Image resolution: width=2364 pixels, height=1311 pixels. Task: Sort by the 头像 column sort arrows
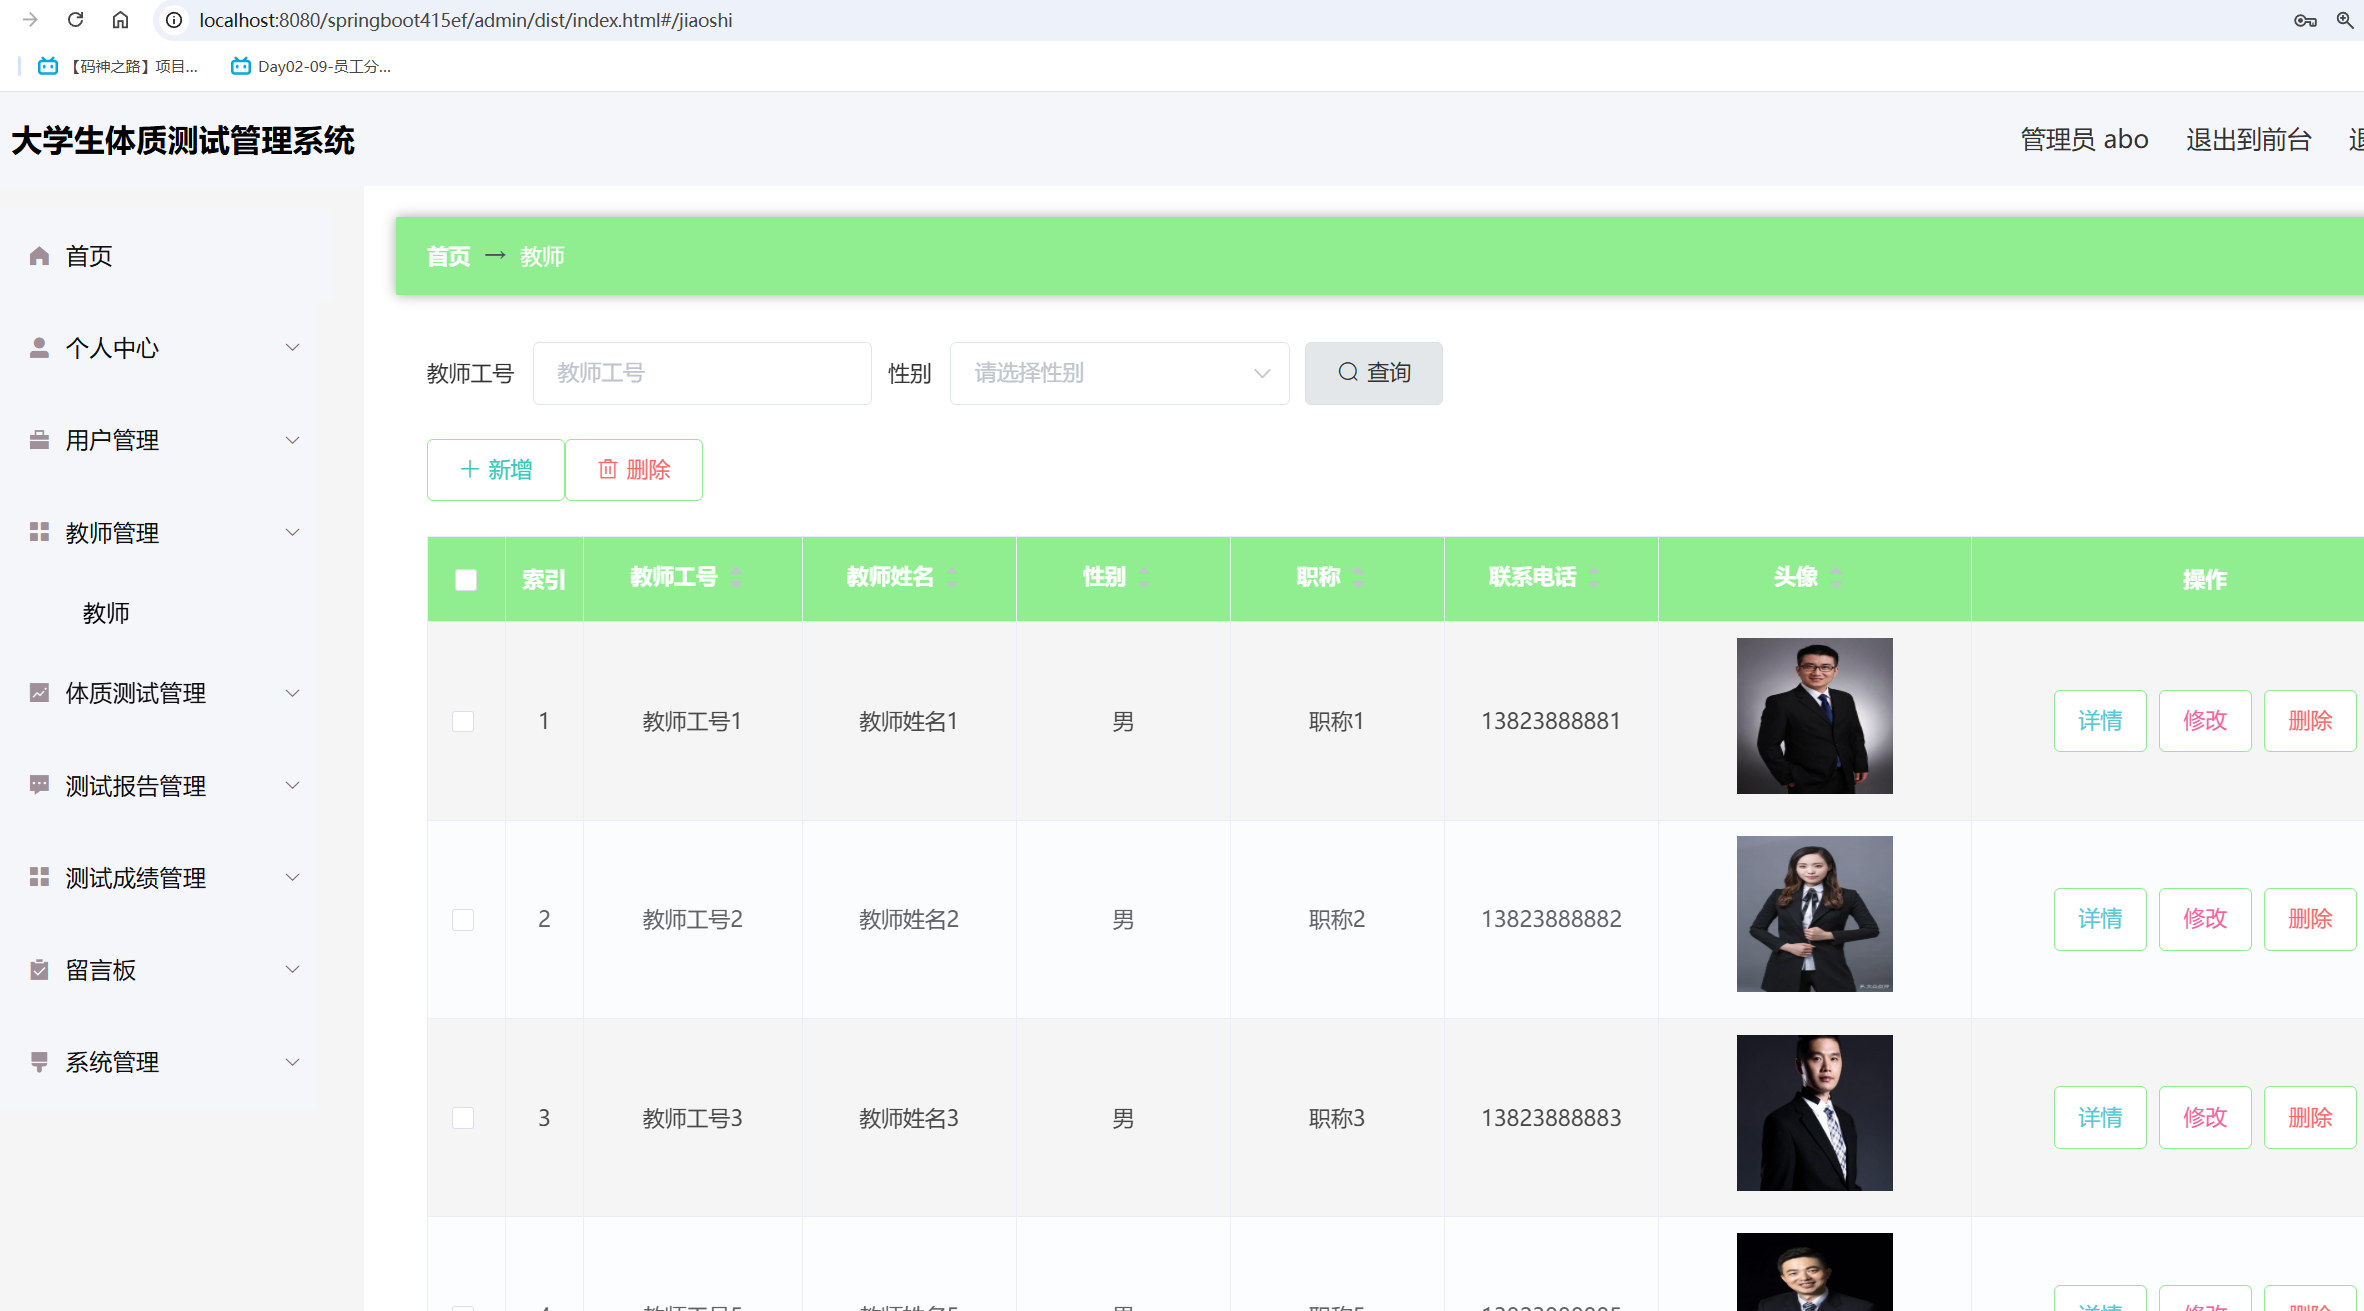click(x=1836, y=577)
